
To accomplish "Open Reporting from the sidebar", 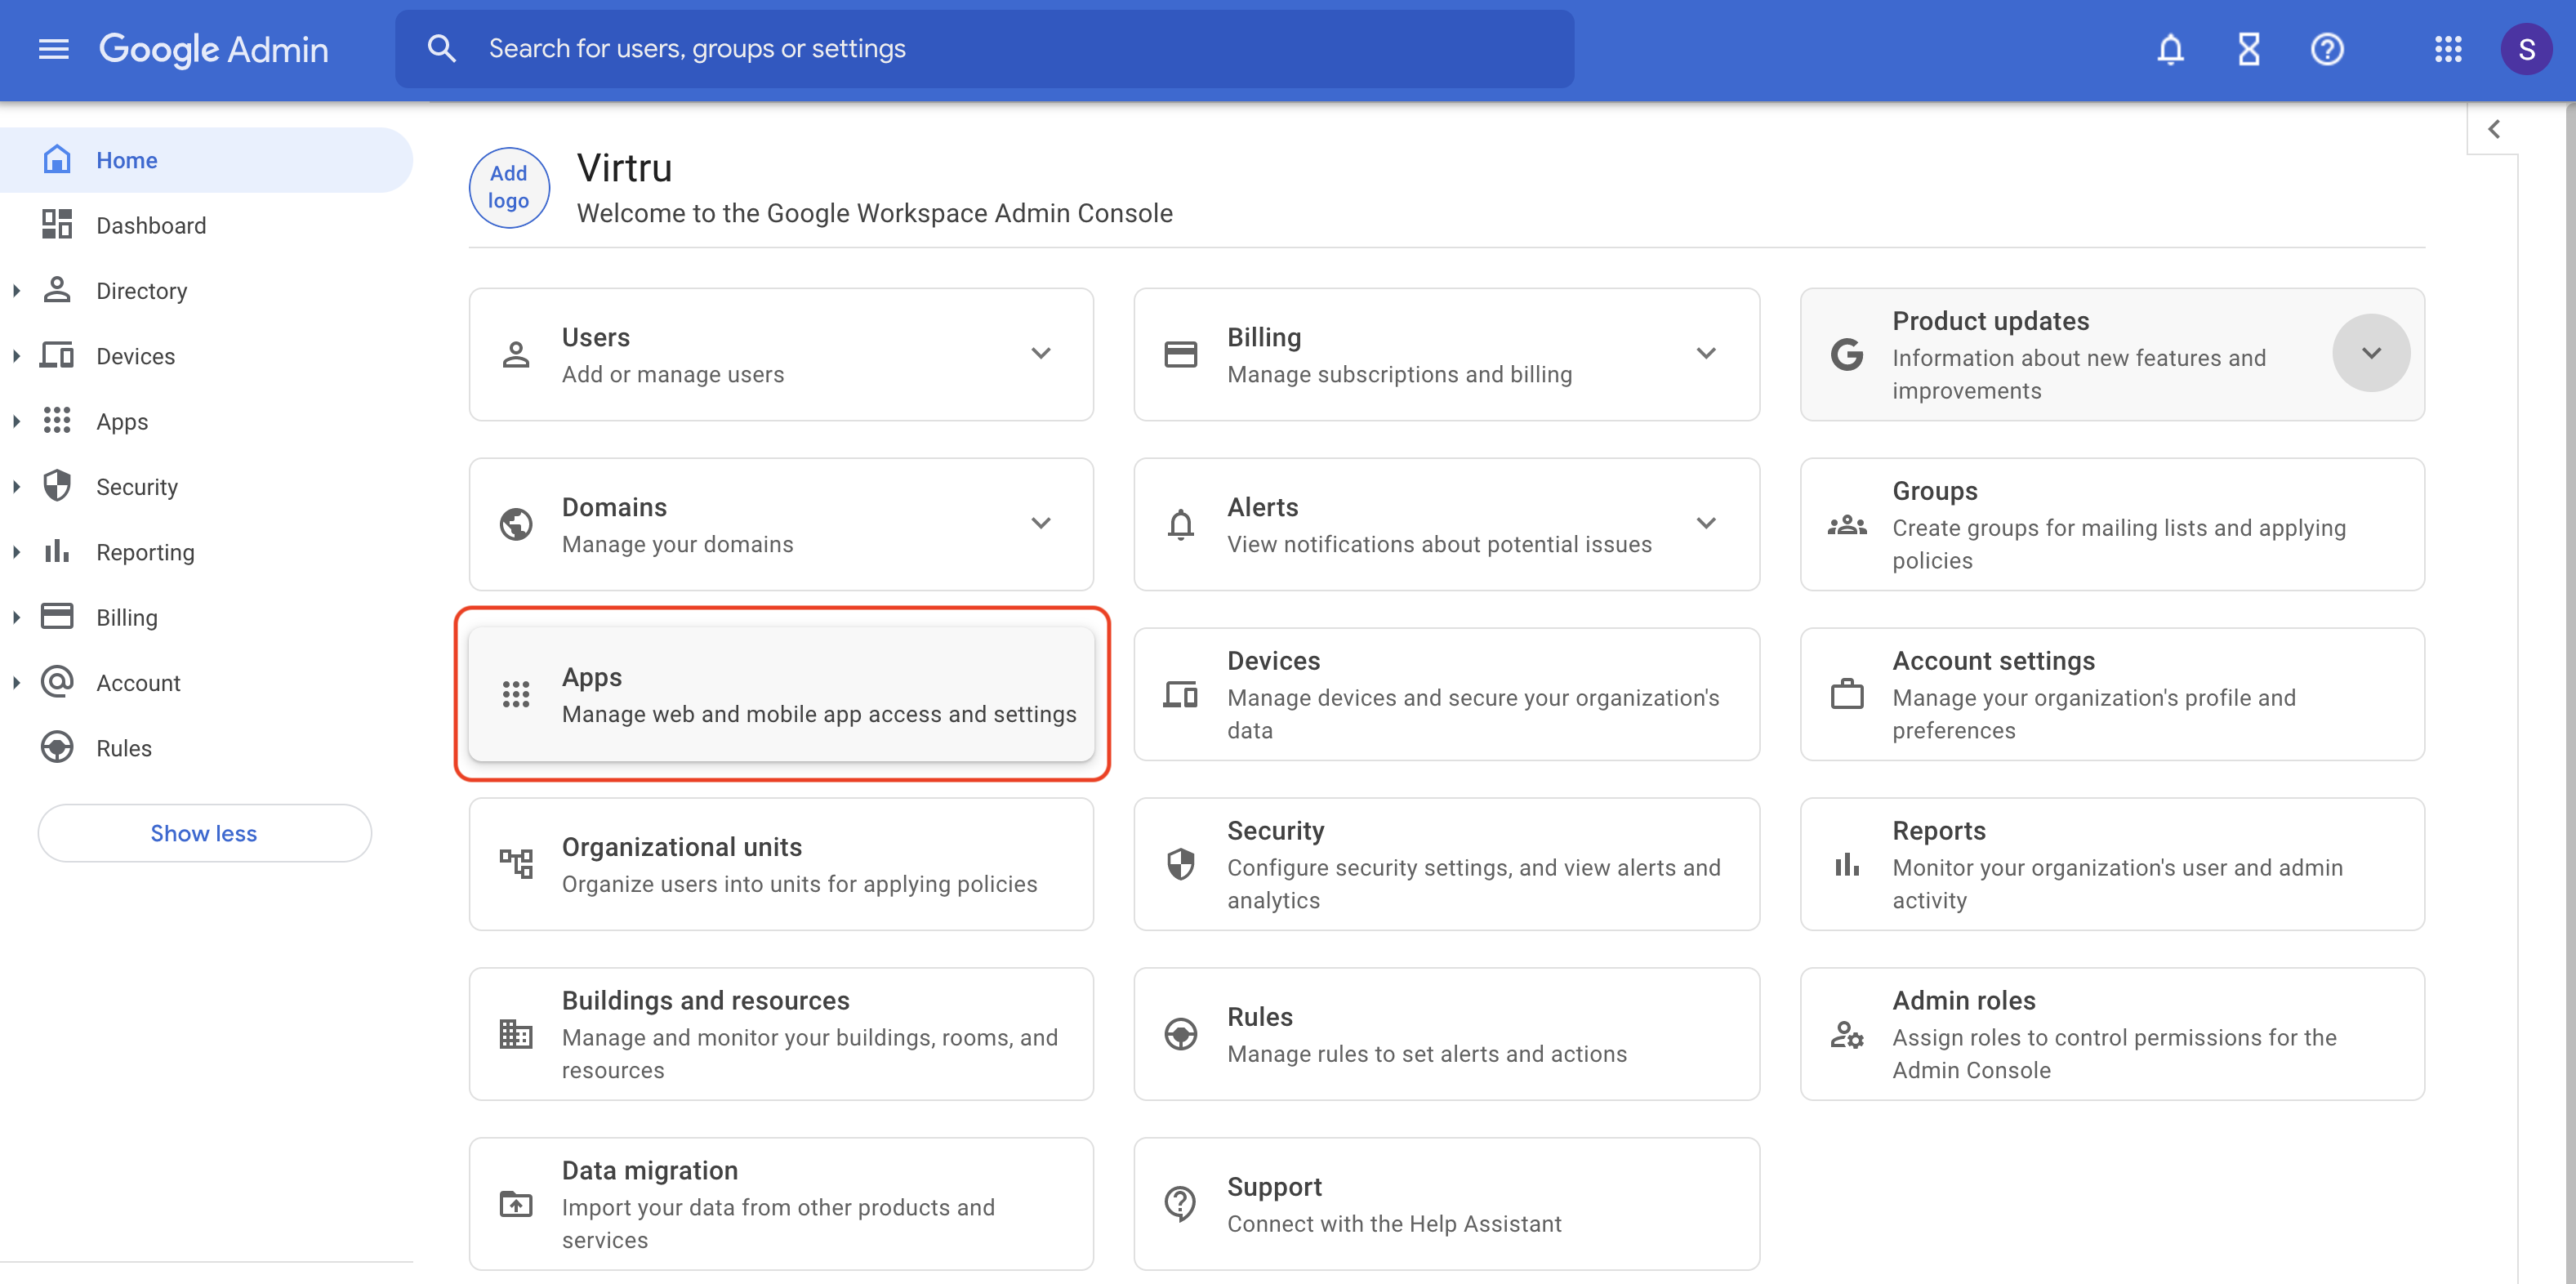I will click(x=146, y=551).
